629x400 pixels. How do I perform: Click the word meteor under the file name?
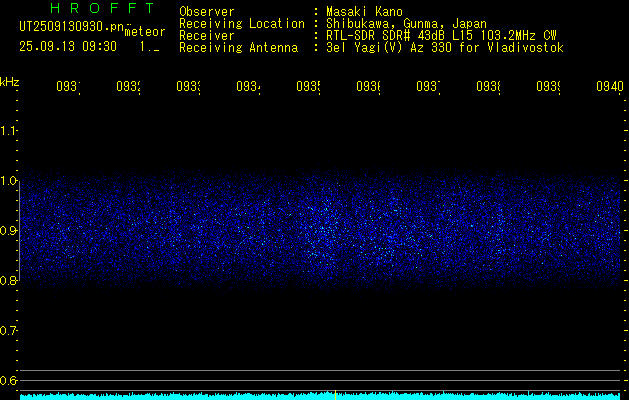(x=145, y=32)
